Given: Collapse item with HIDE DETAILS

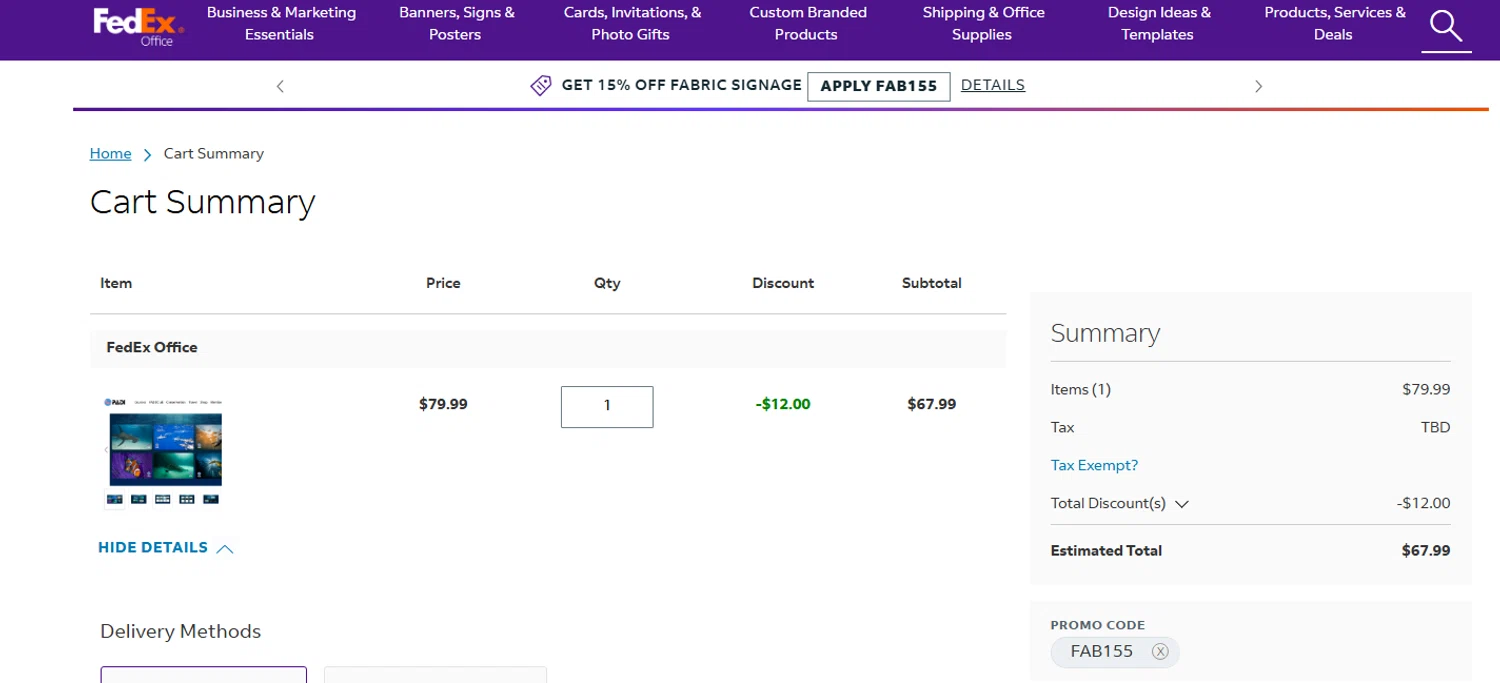Looking at the screenshot, I should [x=165, y=548].
